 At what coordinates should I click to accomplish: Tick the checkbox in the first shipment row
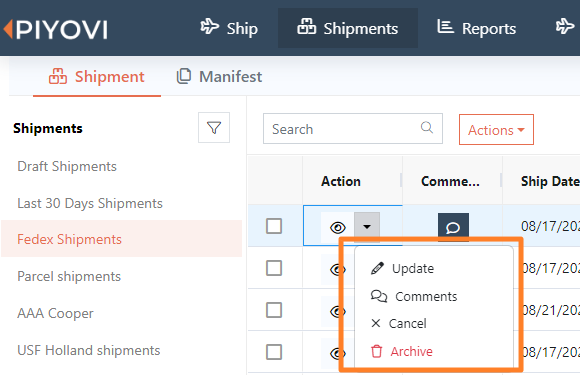(274, 226)
